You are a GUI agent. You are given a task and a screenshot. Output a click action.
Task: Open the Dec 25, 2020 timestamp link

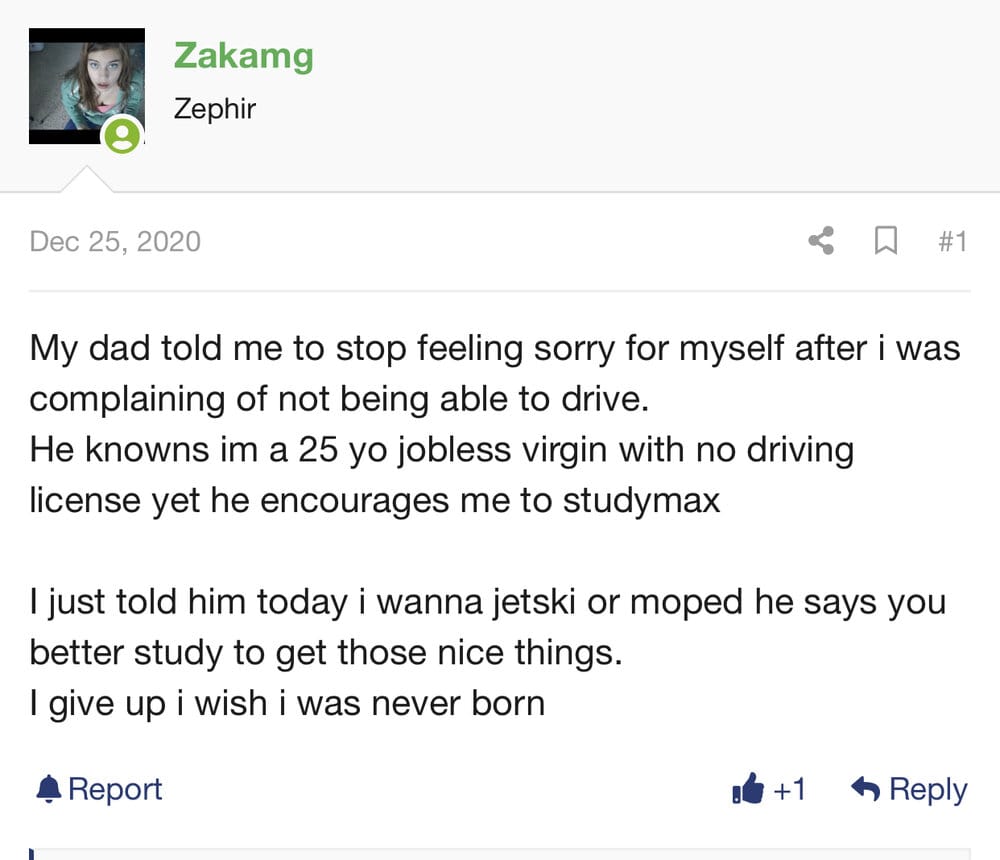pyautogui.click(x=115, y=241)
